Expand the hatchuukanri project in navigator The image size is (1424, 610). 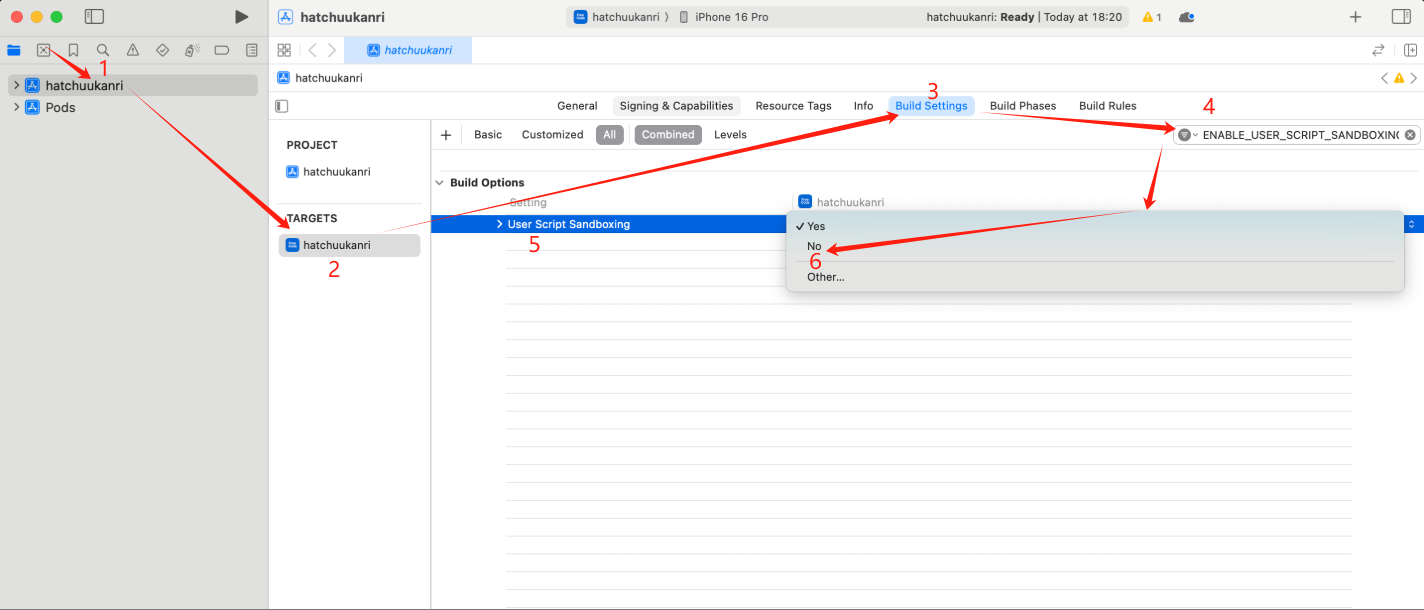tap(16, 86)
